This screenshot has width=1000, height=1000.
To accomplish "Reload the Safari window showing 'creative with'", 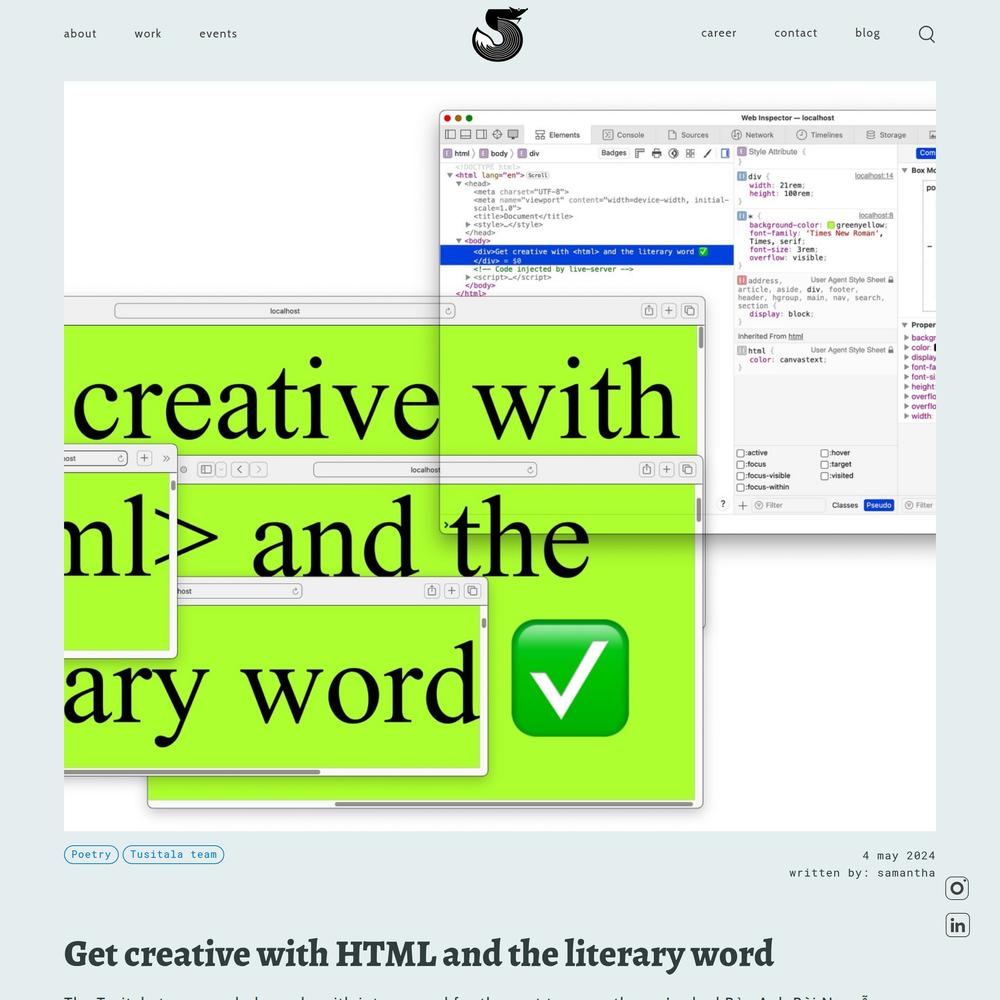I will click(x=448, y=311).
